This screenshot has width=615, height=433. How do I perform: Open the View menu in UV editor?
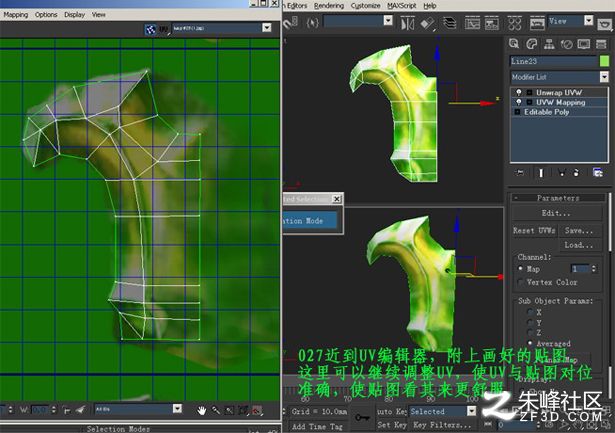coord(98,15)
